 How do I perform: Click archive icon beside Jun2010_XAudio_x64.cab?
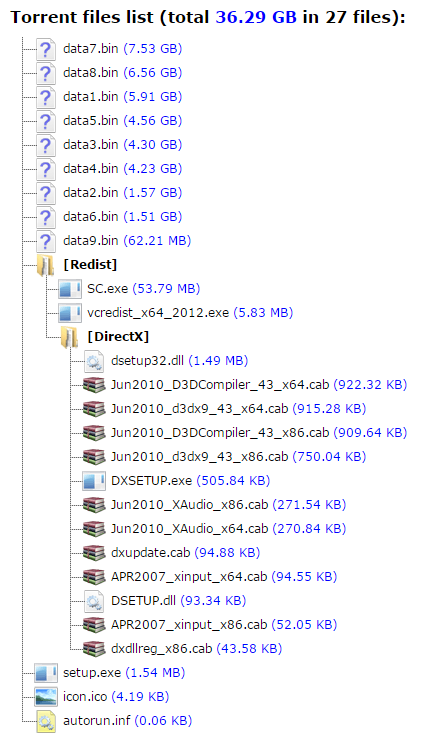coord(94,528)
